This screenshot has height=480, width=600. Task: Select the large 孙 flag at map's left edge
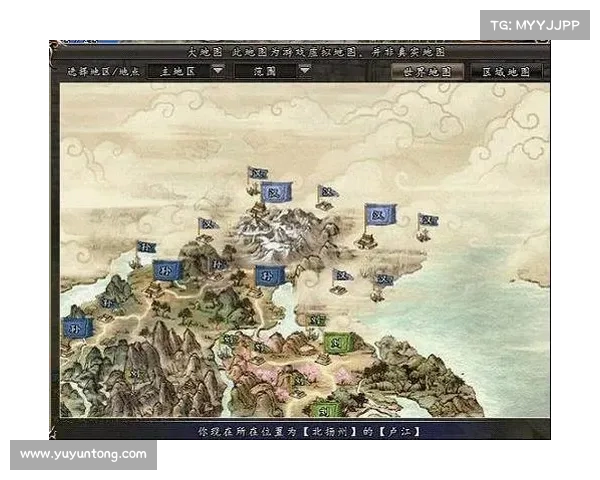click(78, 328)
